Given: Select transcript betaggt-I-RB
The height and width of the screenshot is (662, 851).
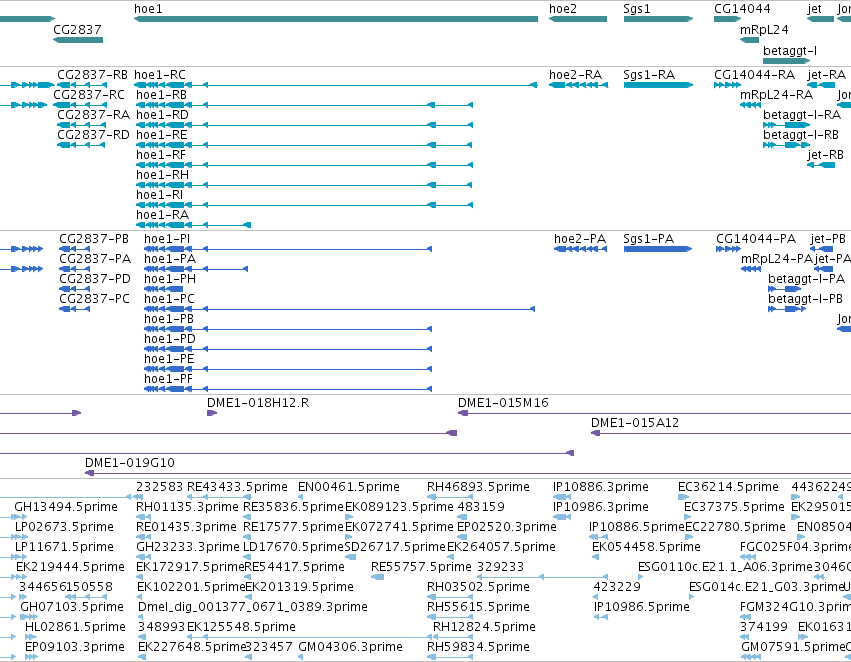Looking at the screenshot, I should pyautogui.click(x=786, y=145).
